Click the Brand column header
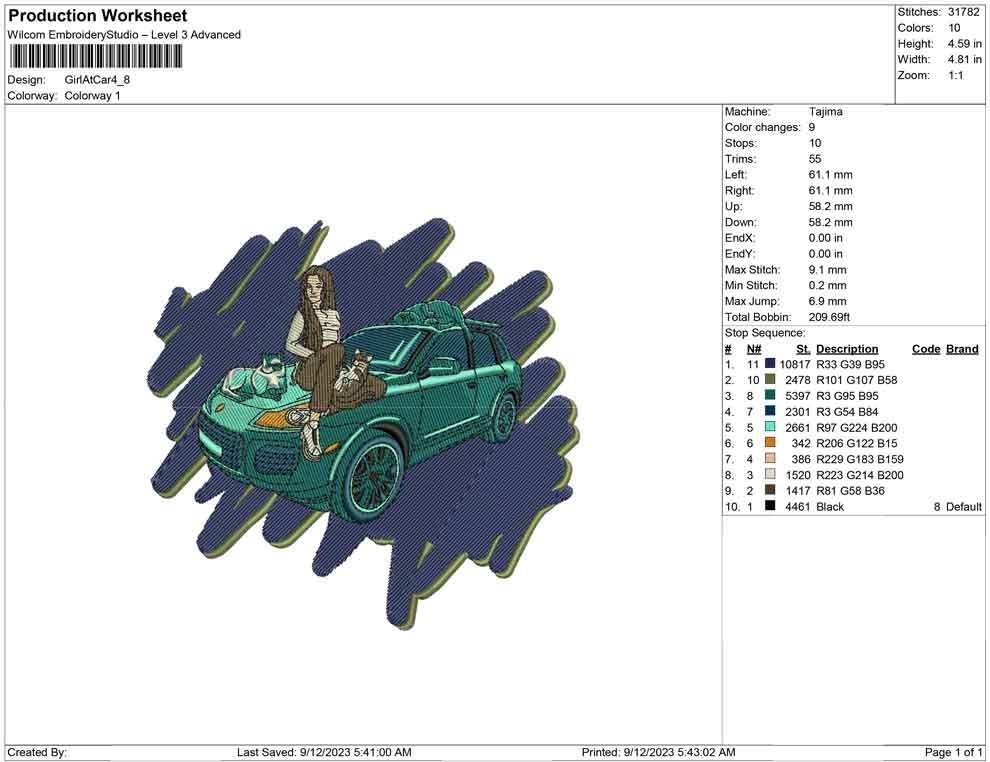The width and height of the screenshot is (990, 762). (961, 349)
